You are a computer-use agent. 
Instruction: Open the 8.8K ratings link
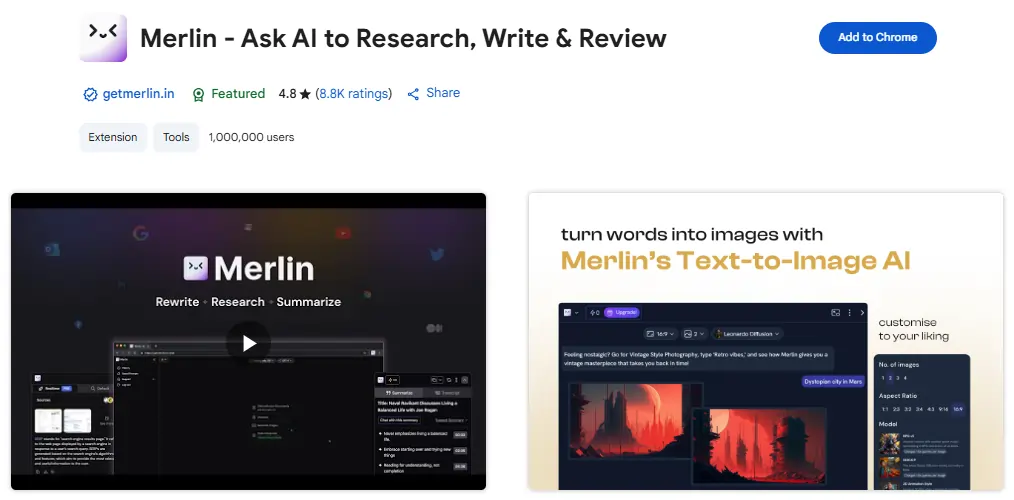[x=354, y=94]
